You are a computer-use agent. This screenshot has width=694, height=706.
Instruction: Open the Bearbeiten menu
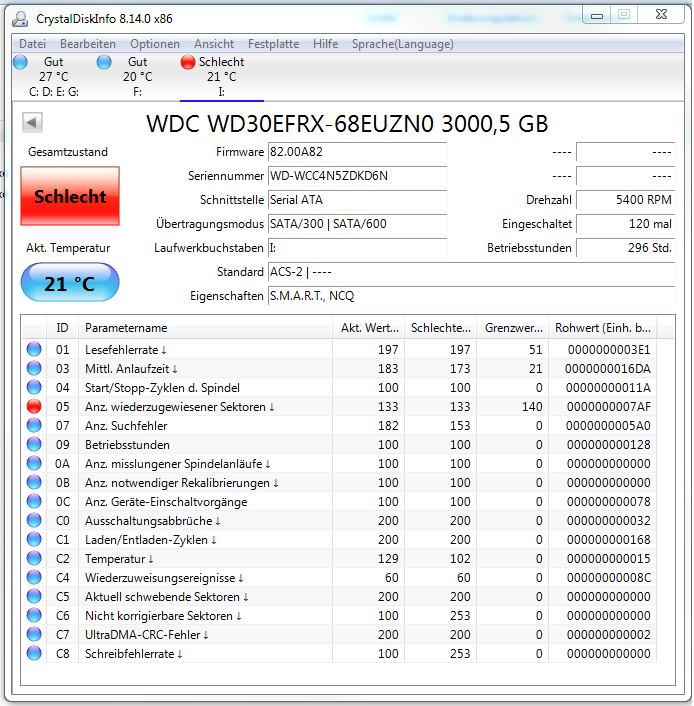88,44
